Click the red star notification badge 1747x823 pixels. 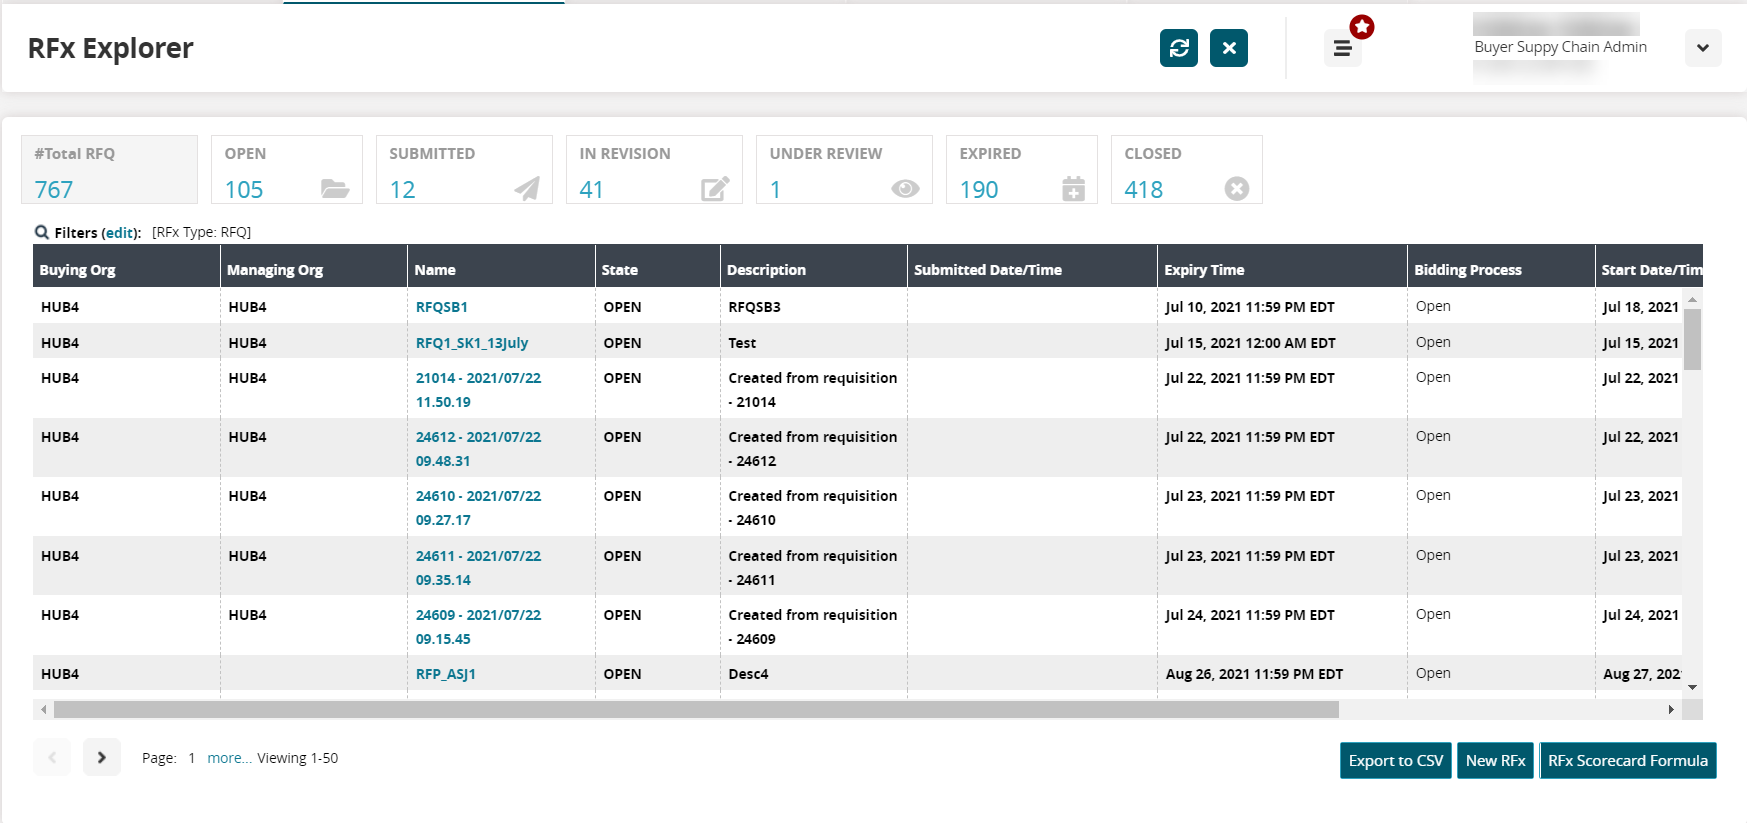click(1361, 27)
